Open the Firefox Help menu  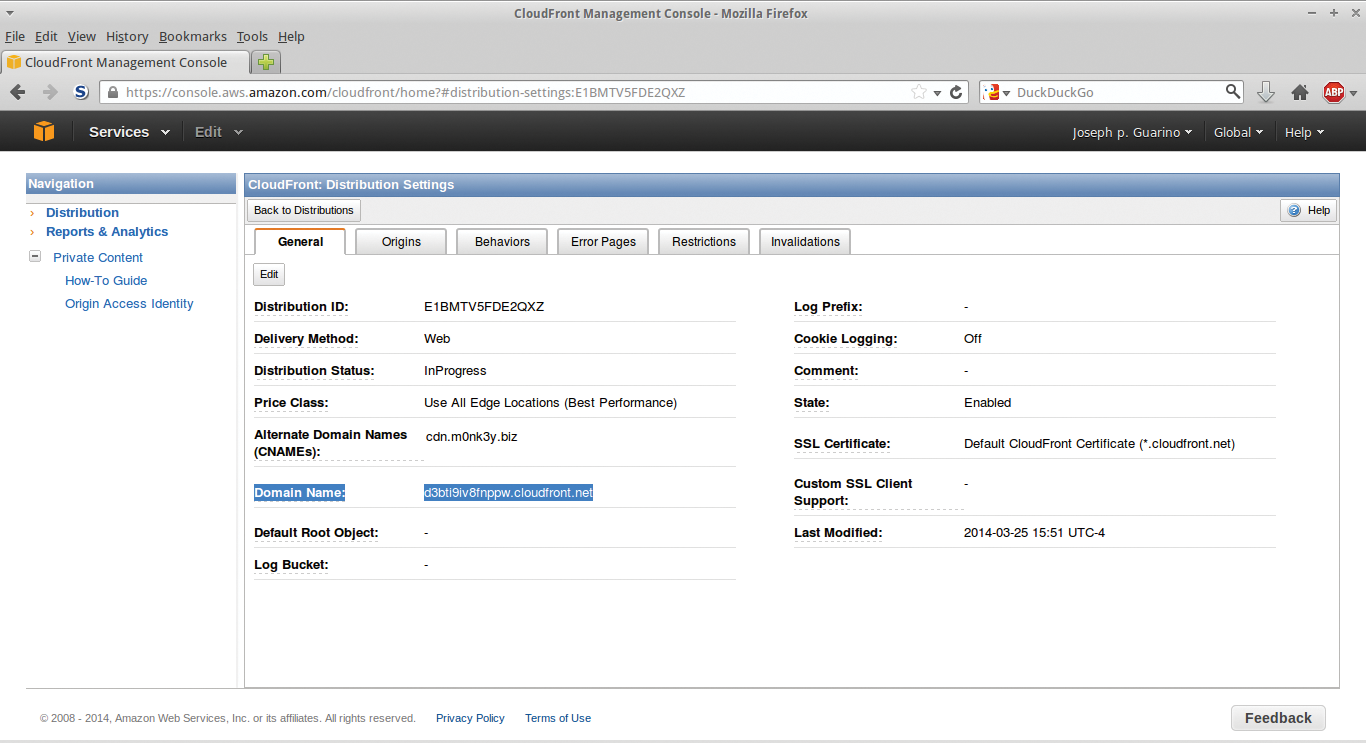click(x=291, y=36)
